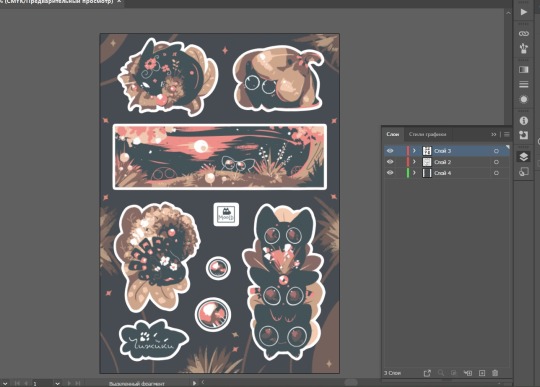The height and width of the screenshot is (387, 540).
Task: Open the Asset Export panel icon
Action: point(523,135)
